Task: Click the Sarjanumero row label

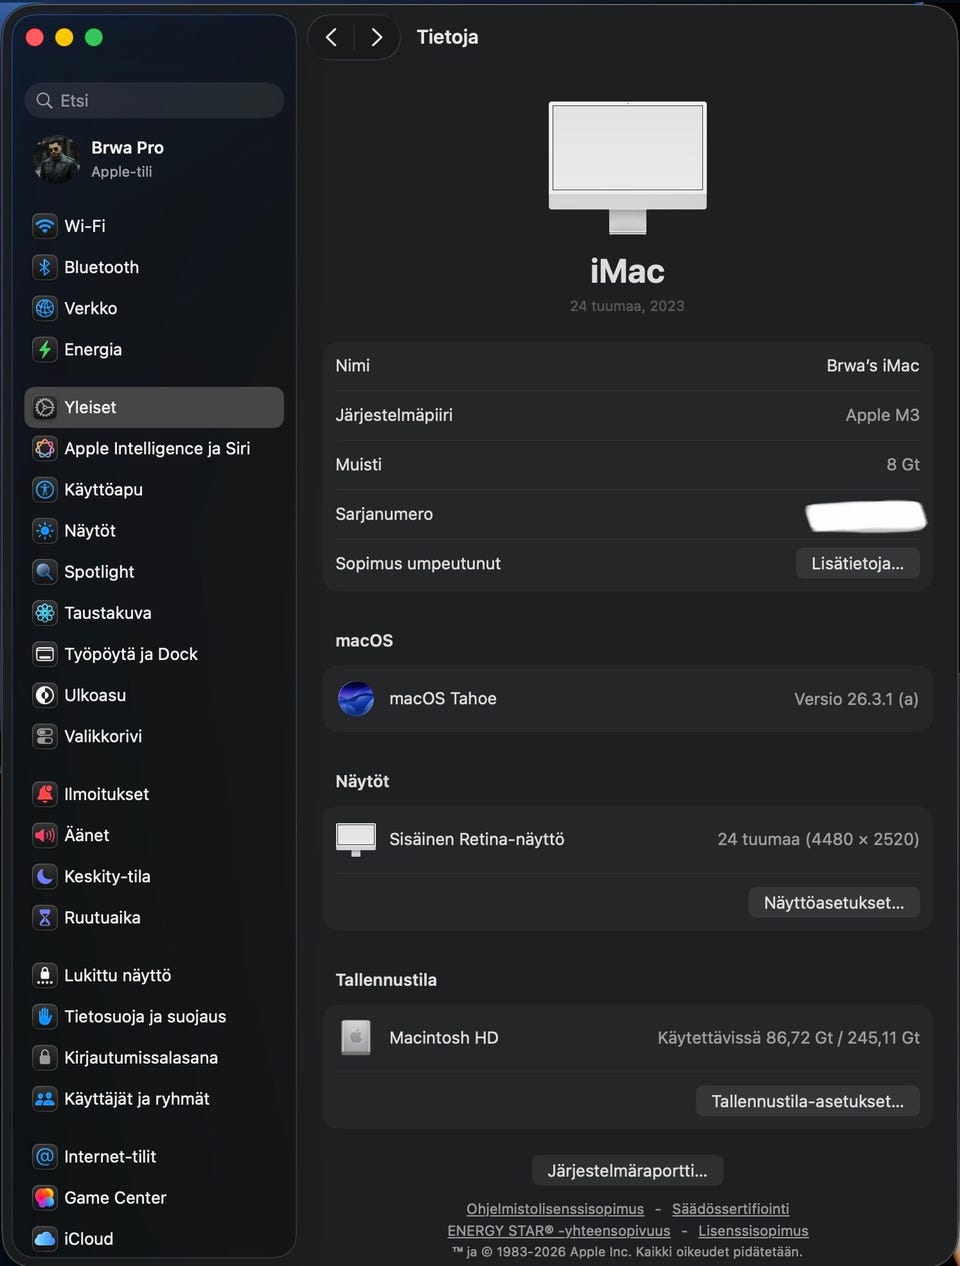Action: 384,514
